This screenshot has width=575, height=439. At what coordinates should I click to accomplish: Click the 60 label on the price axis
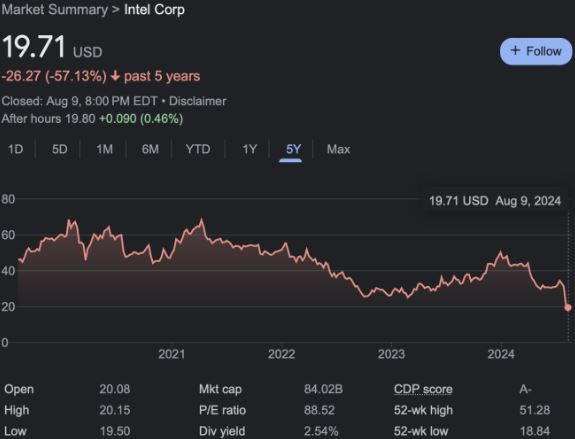pyautogui.click(x=8, y=235)
